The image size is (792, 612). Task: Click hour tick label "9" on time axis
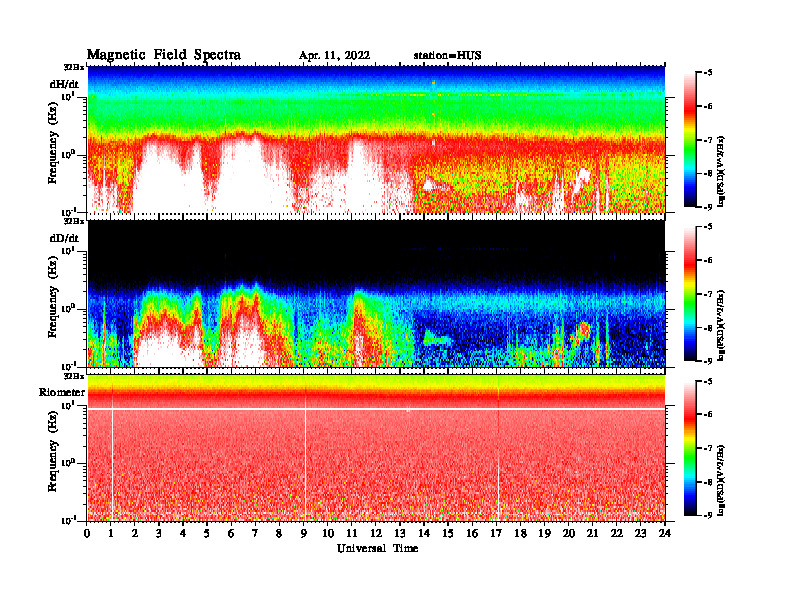click(x=304, y=533)
